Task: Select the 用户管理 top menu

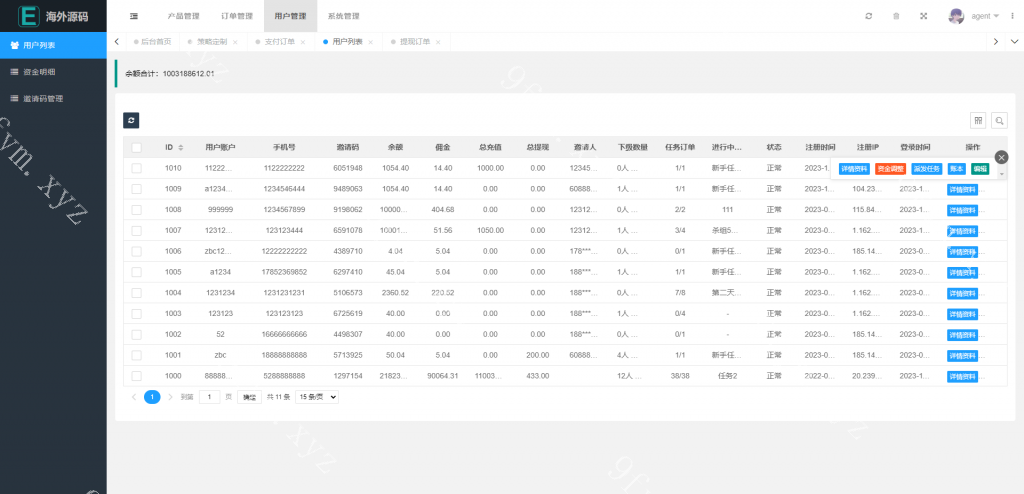Action: tap(291, 16)
